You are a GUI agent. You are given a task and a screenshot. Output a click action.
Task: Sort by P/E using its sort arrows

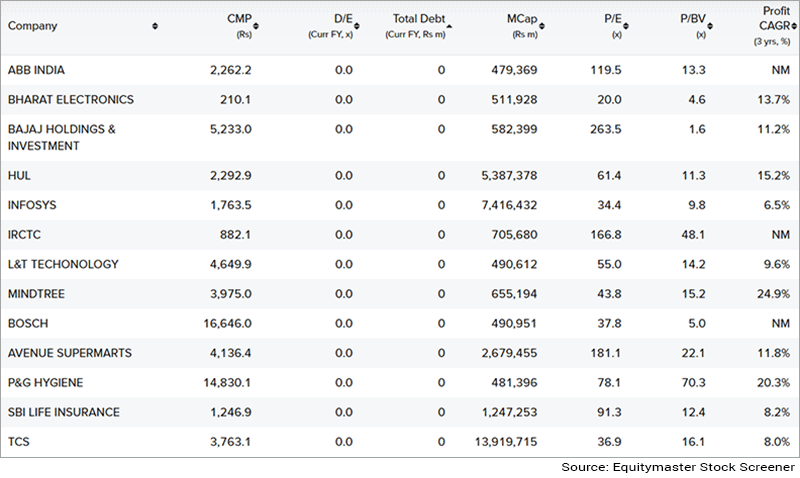[x=626, y=26]
